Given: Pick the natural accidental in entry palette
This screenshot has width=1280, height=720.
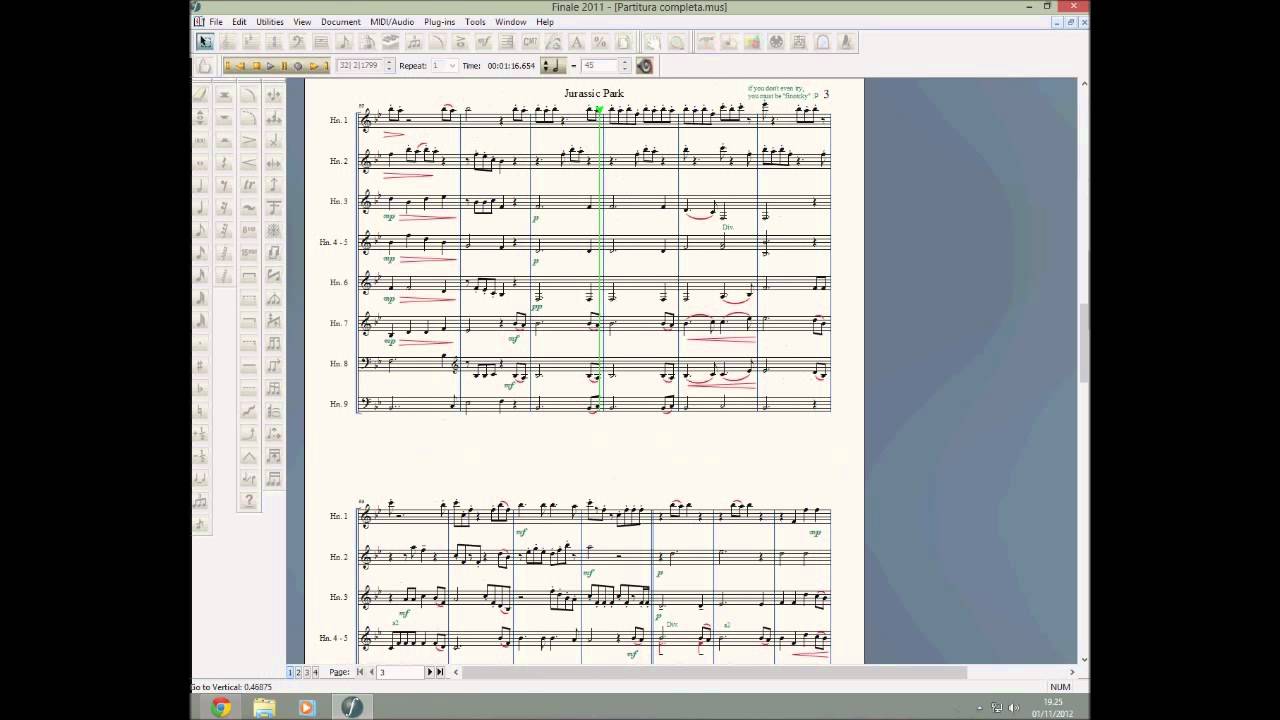Looking at the screenshot, I should [x=200, y=411].
